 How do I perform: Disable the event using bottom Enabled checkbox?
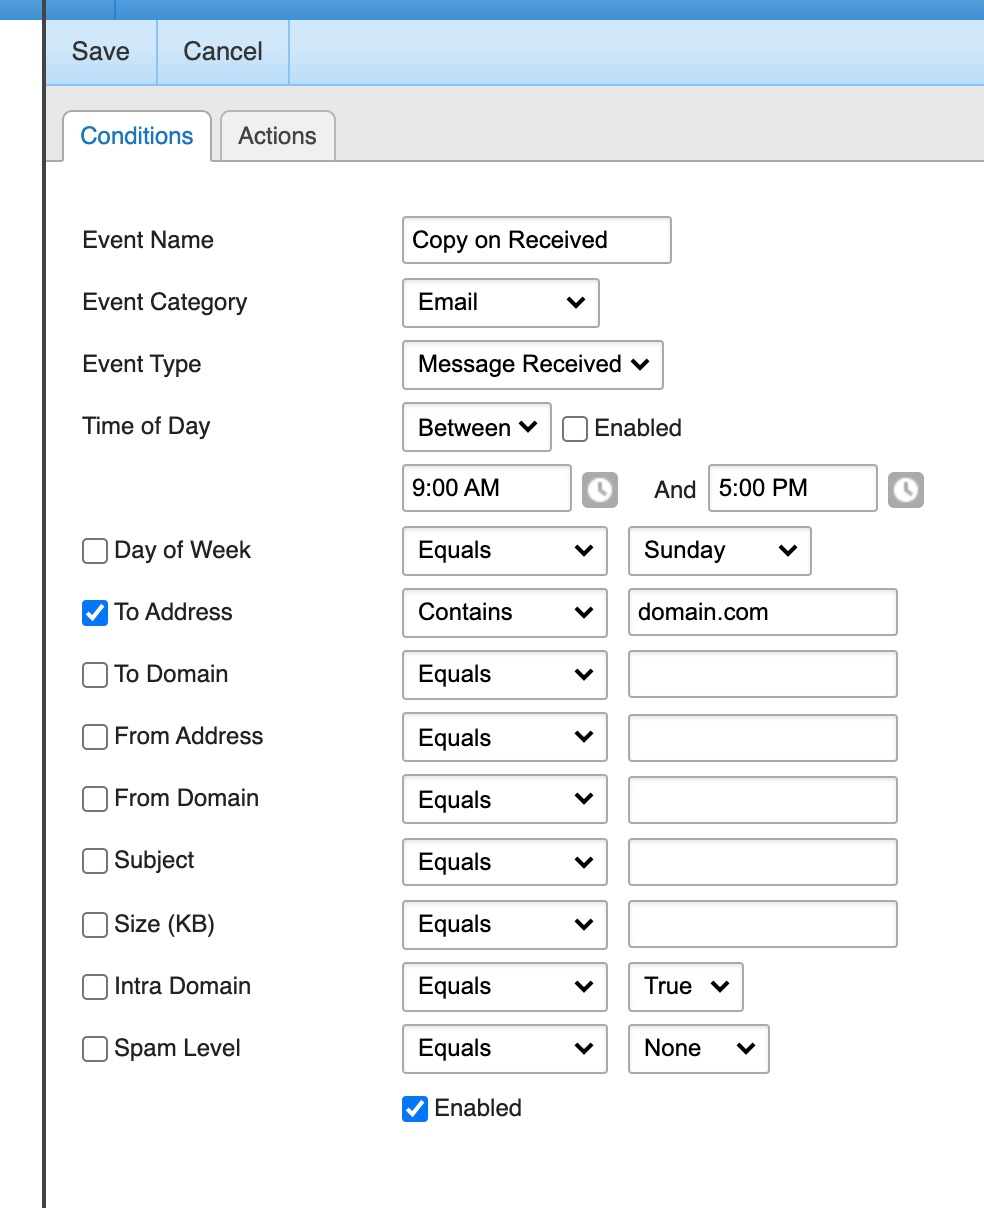point(415,1109)
